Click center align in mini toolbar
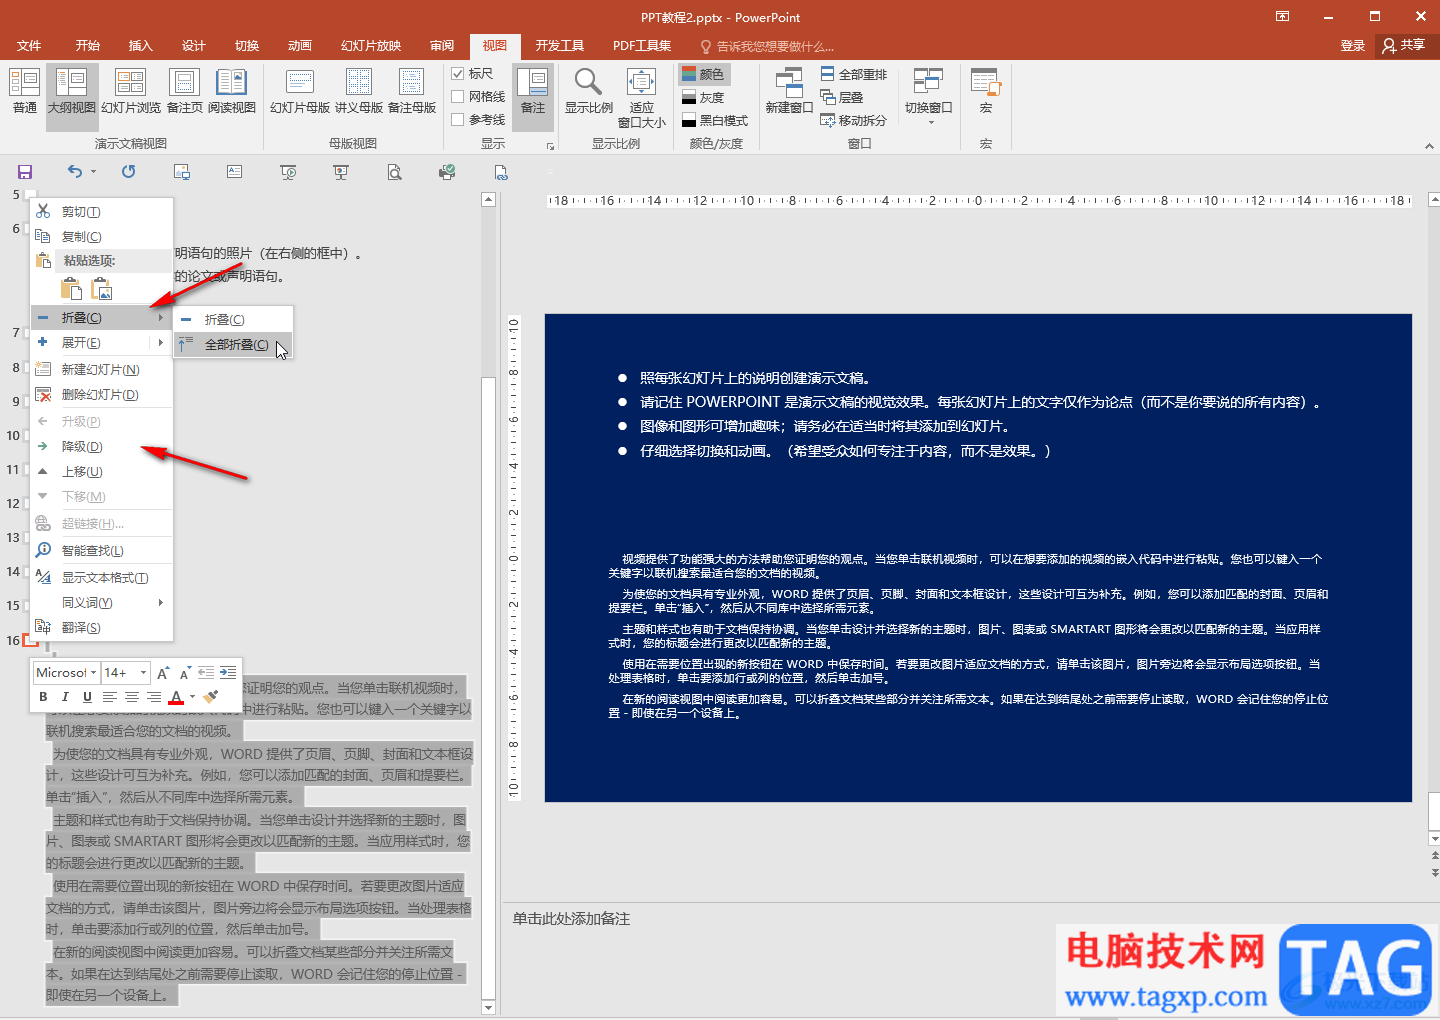The image size is (1440, 1020). coord(131,697)
